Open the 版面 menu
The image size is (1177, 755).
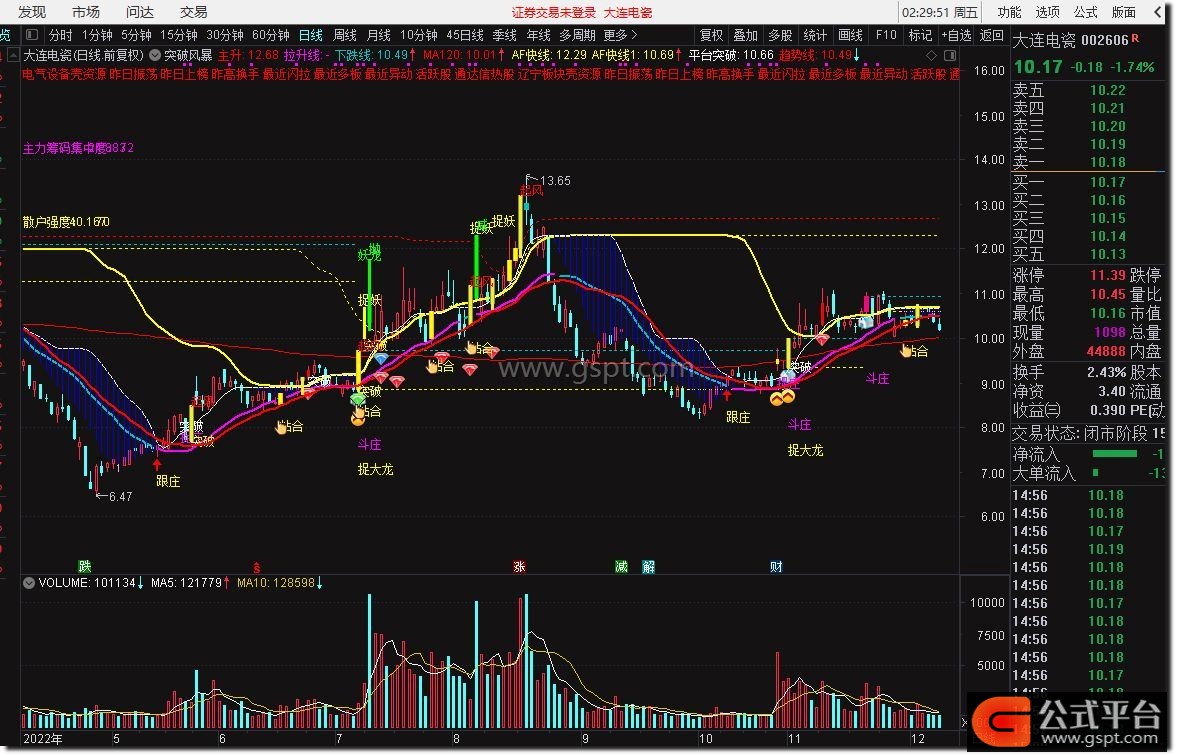[1124, 12]
